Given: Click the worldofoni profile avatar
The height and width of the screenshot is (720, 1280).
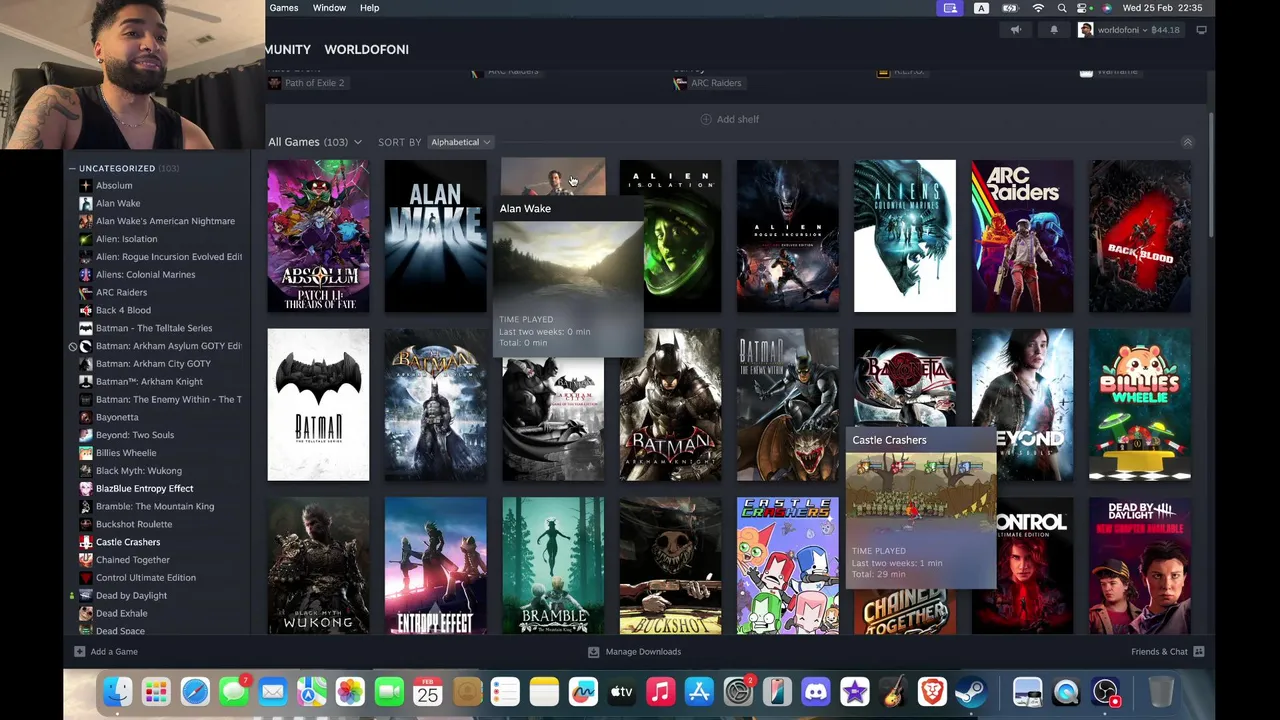Looking at the screenshot, I should 1085,30.
